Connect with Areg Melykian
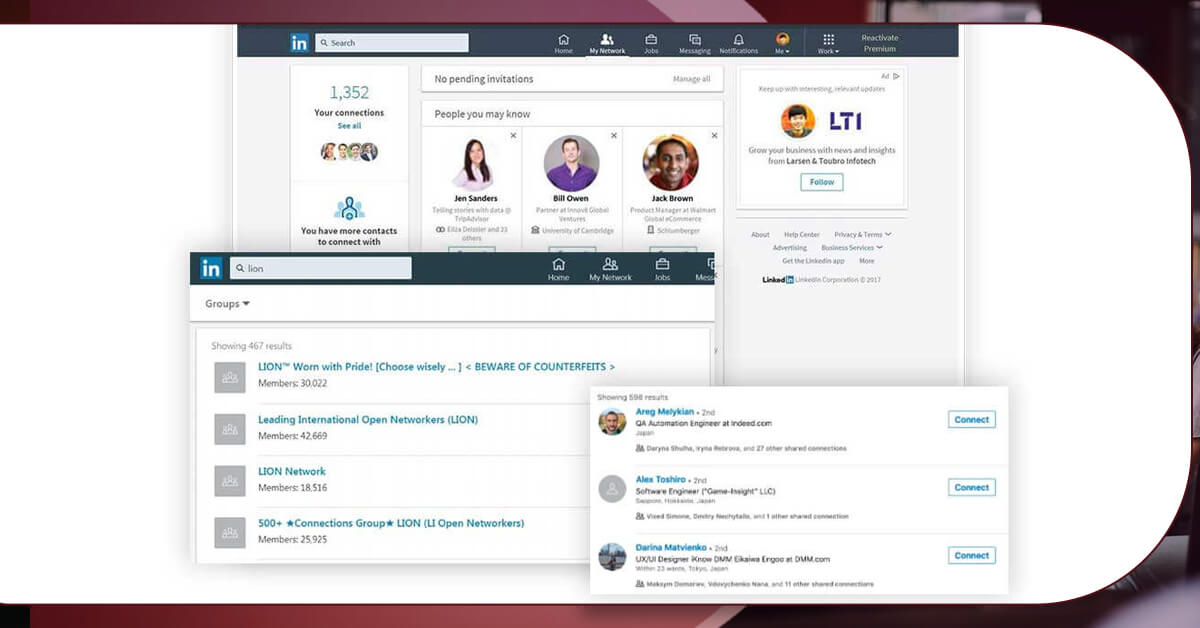Viewport: 1200px width, 628px height. click(971, 420)
